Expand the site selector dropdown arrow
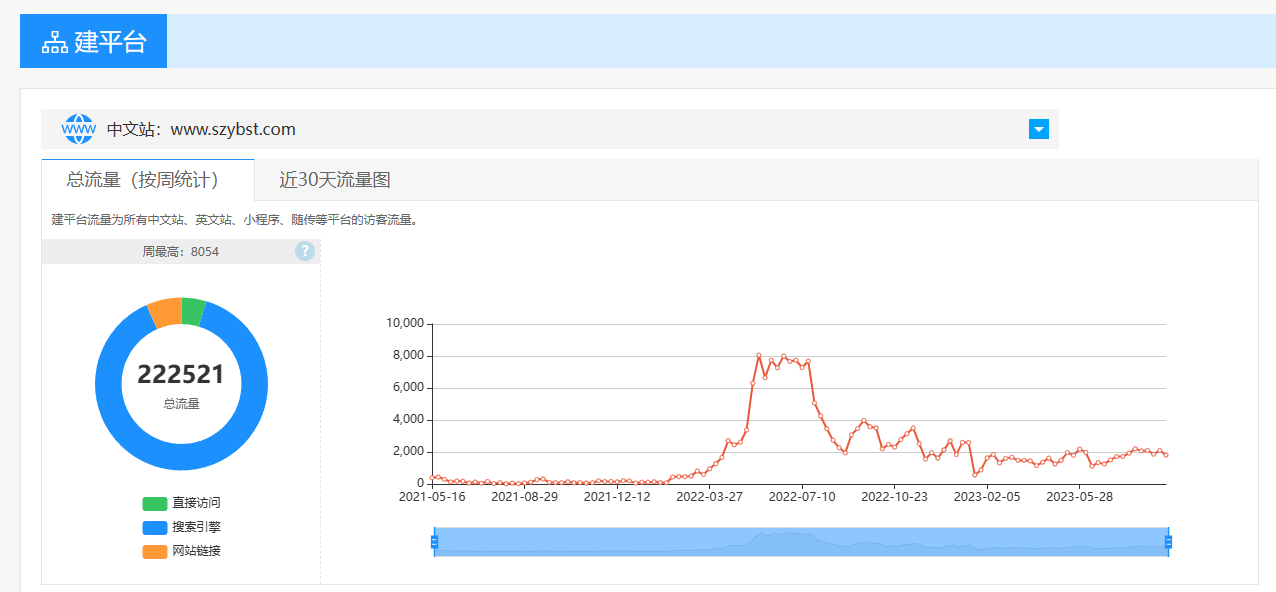The width and height of the screenshot is (1276, 592). pos(1038,129)
